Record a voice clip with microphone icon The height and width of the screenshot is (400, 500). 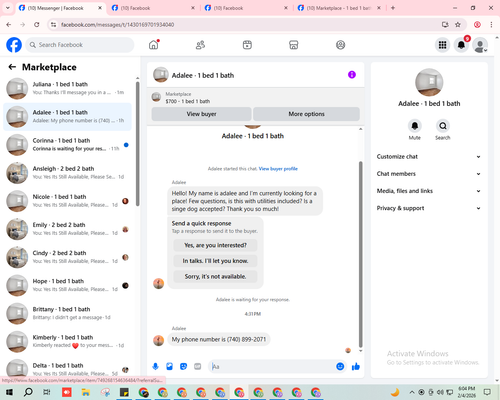pos(155,367)
